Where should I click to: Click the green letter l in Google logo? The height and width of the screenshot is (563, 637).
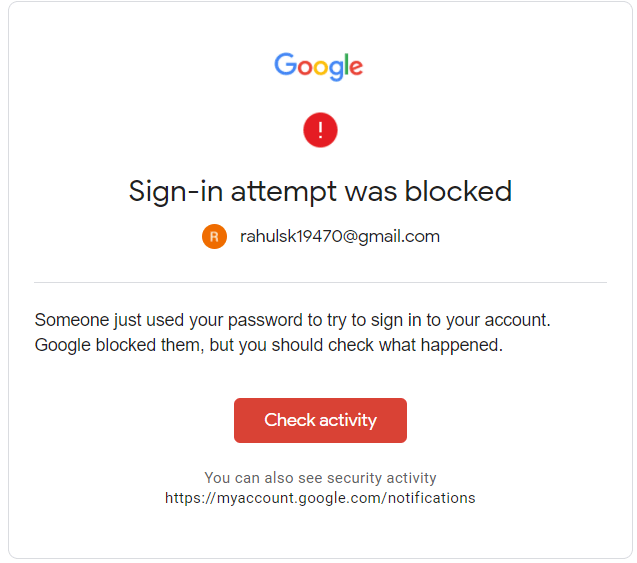tap(345, 65)
